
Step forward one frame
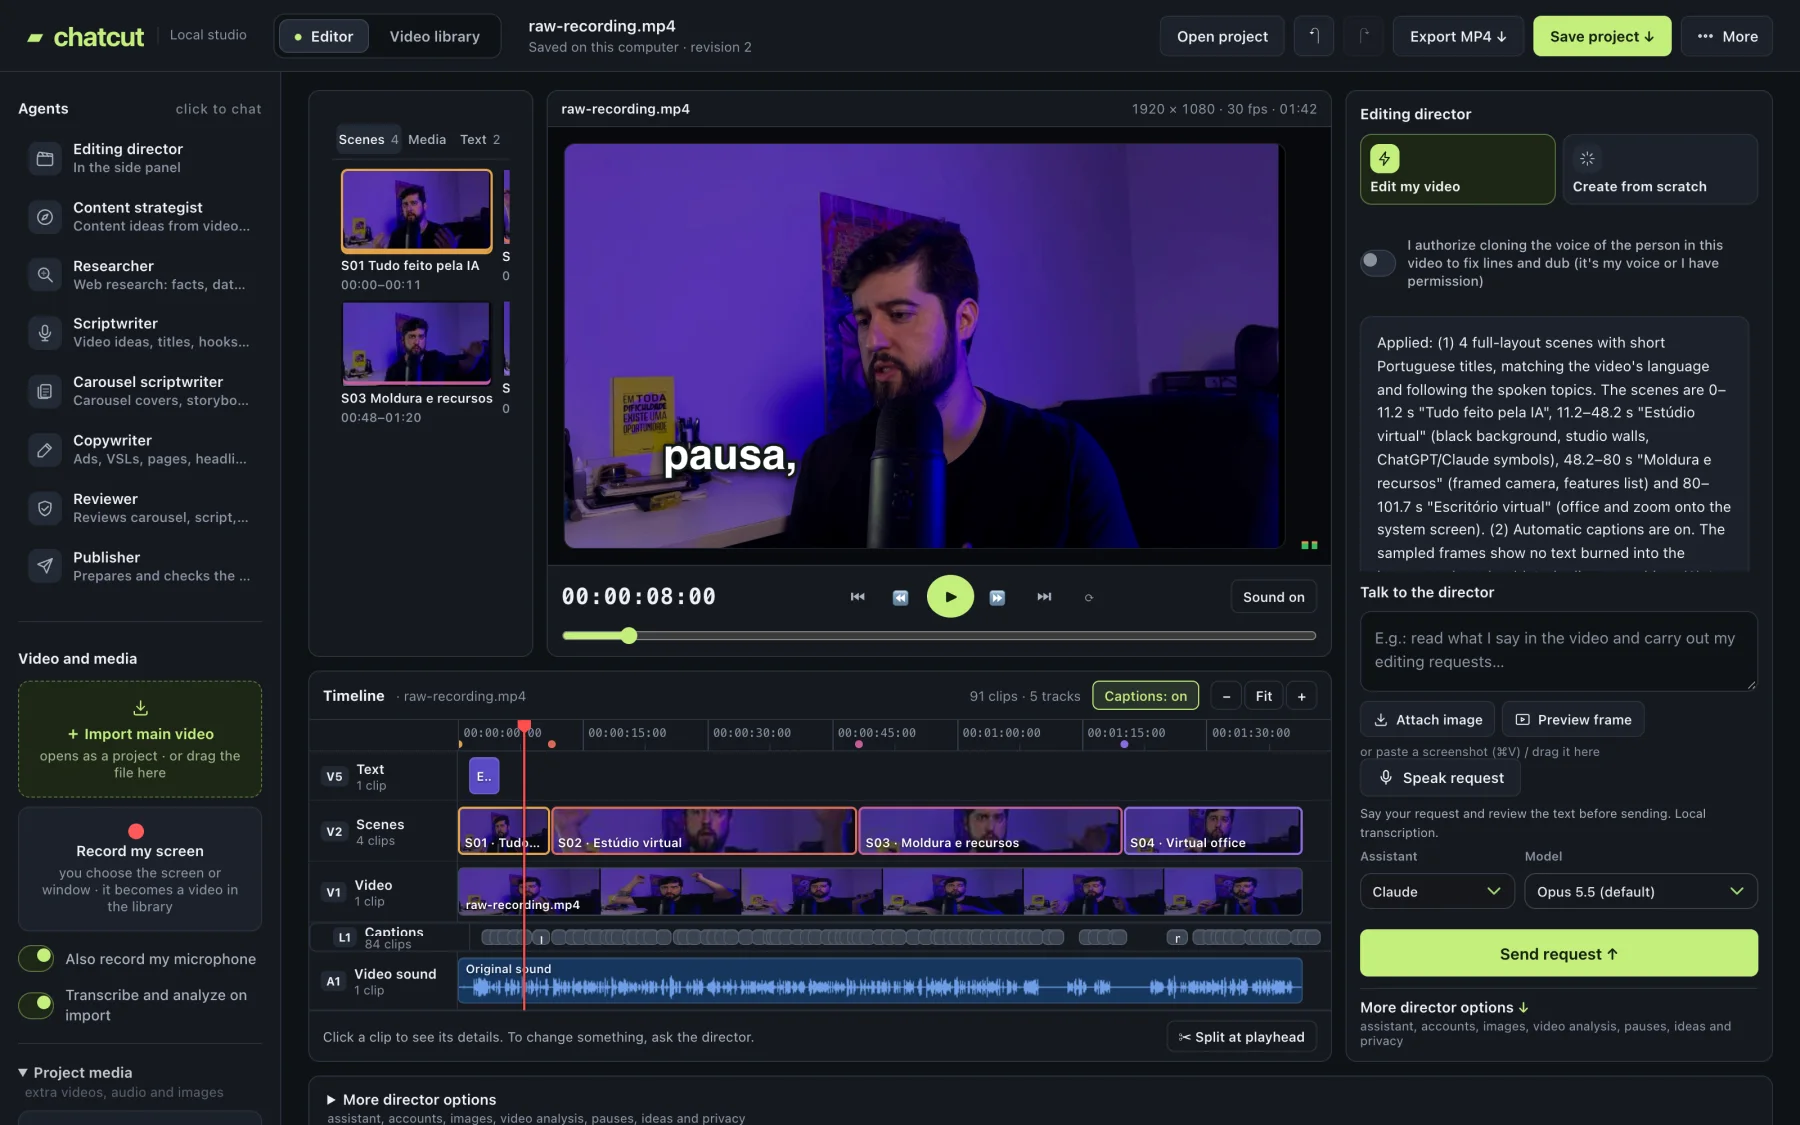click(997, 597)
